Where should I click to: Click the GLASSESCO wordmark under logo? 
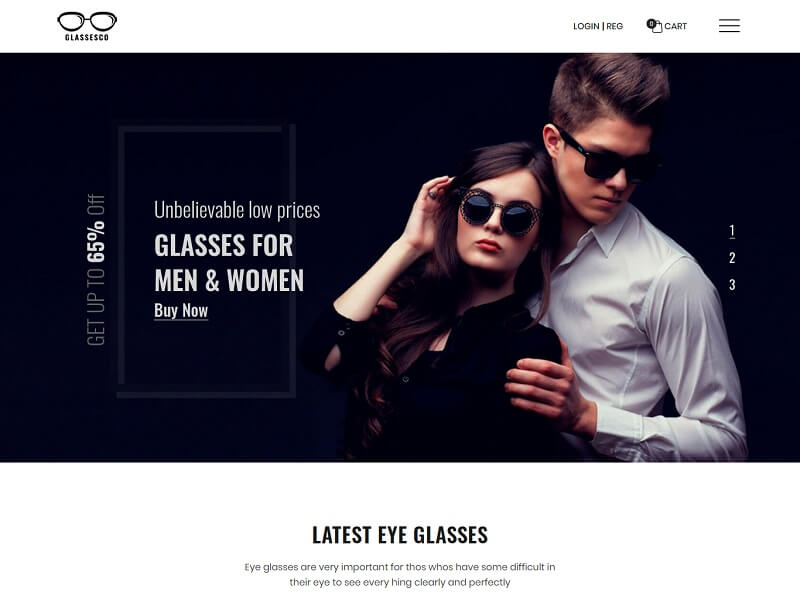(x=87, y=37)
